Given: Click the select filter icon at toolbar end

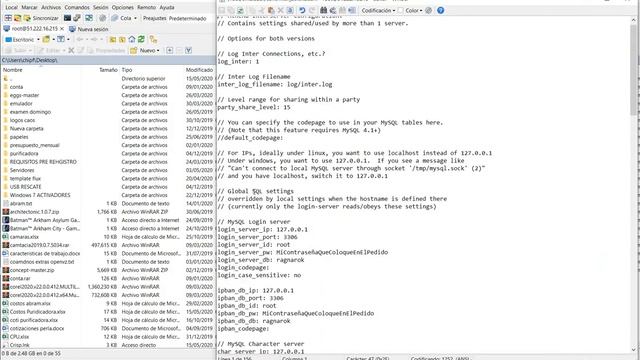Looking at the screenshot, I should tap(188, 50).
